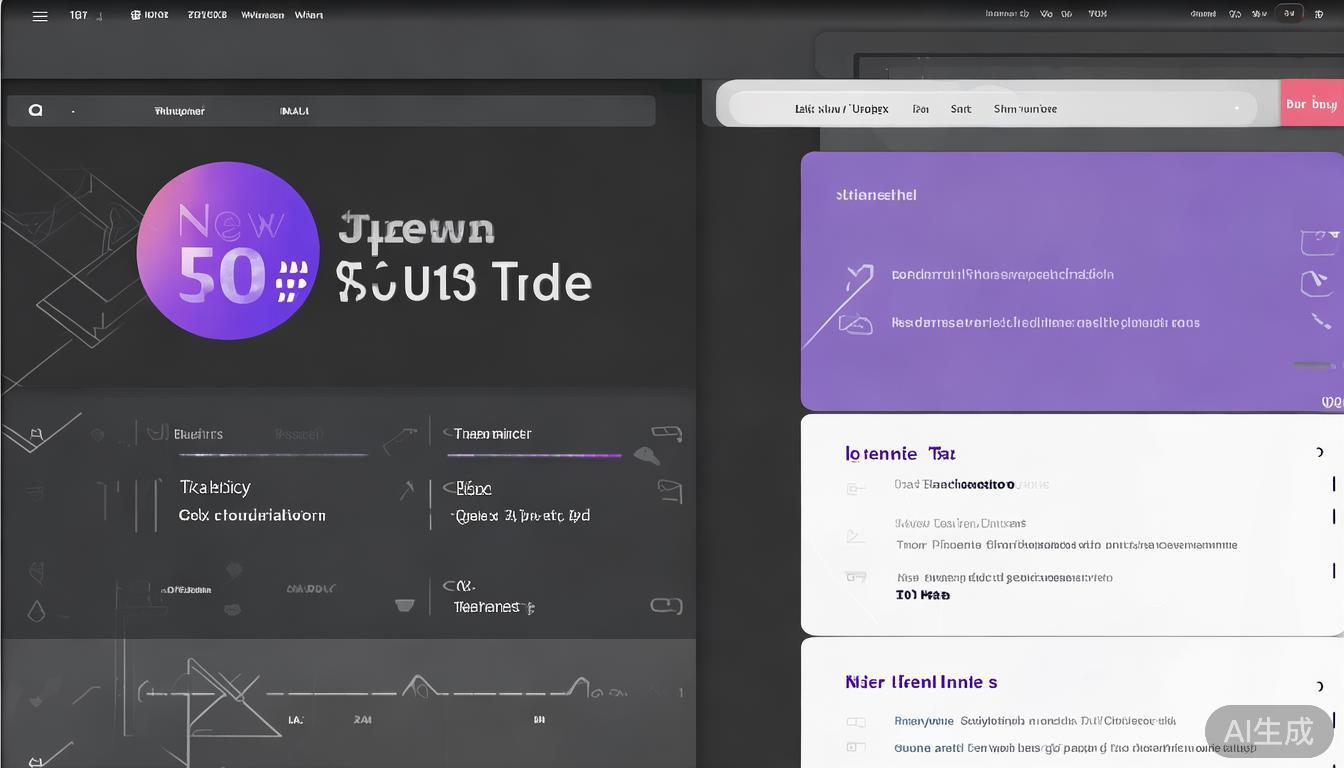Click the topmost icon on the purple card's right edge
Screen dimensions: 1344x768
pos(1317,241)
